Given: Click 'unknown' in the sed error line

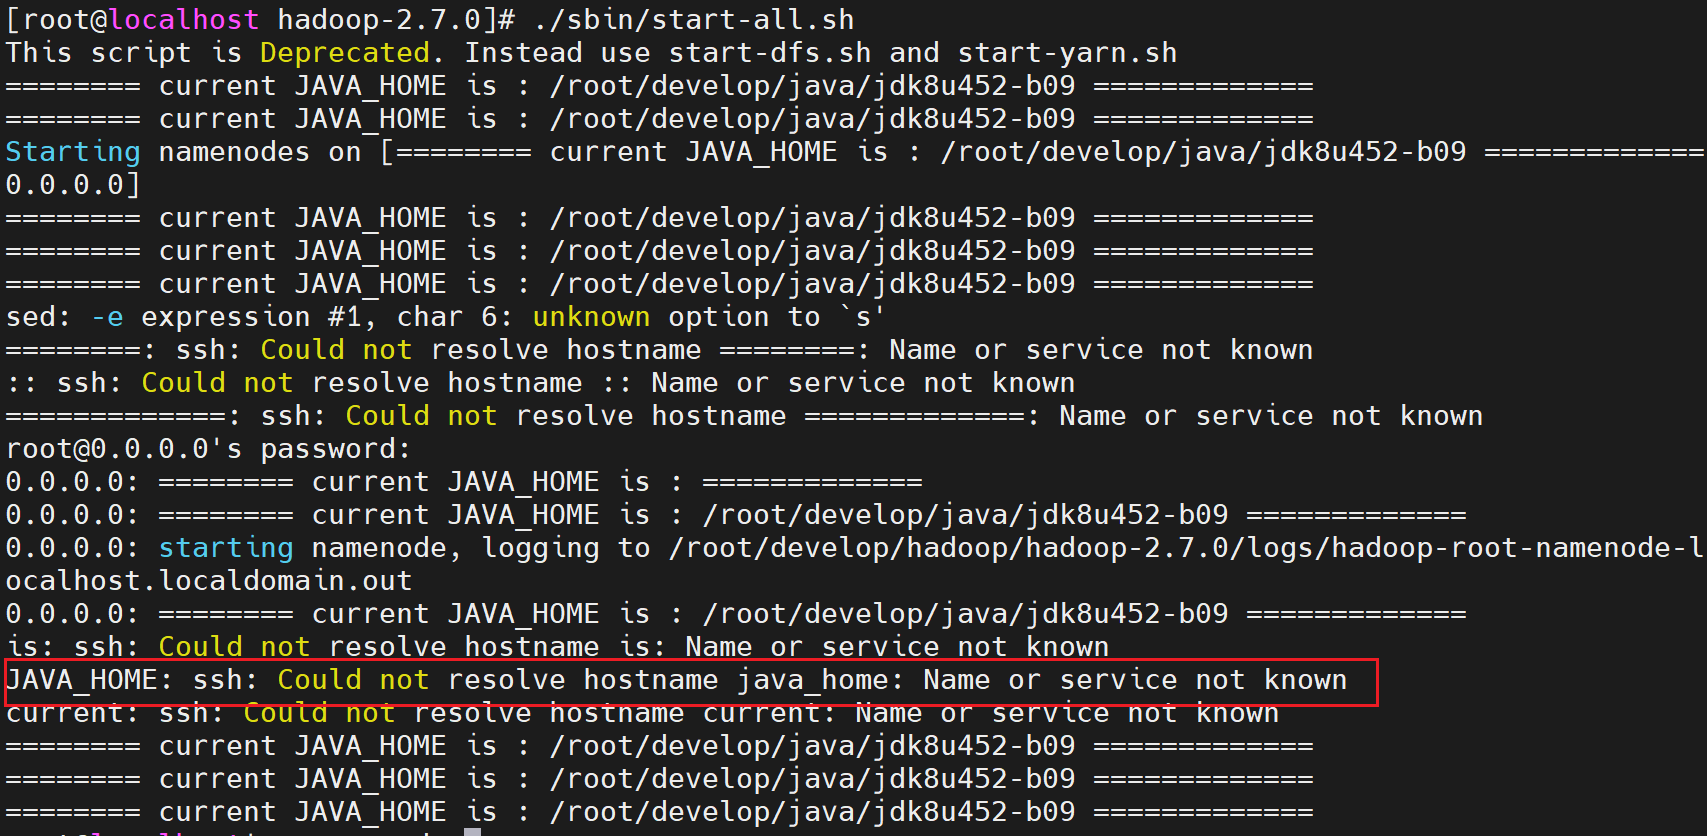Looking at the screenshot, I should pos(591,317).
